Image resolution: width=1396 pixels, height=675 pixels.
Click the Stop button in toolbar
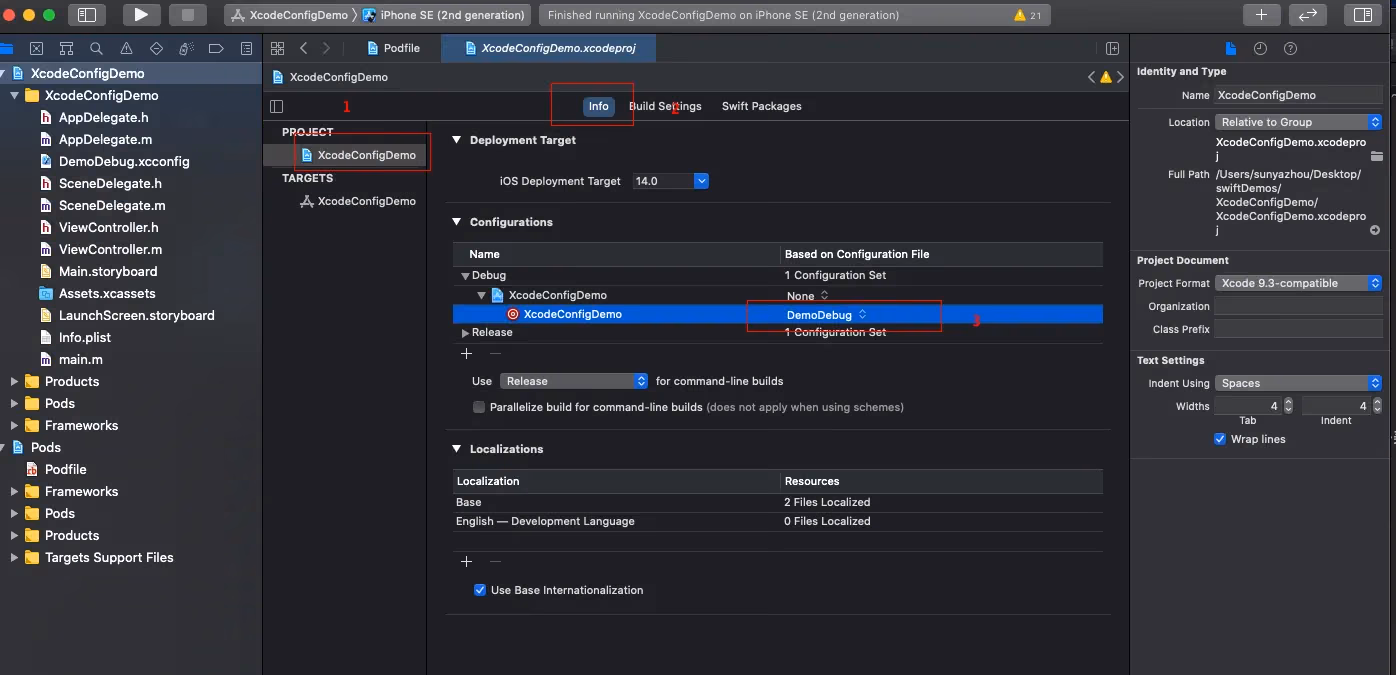[188, 15]
